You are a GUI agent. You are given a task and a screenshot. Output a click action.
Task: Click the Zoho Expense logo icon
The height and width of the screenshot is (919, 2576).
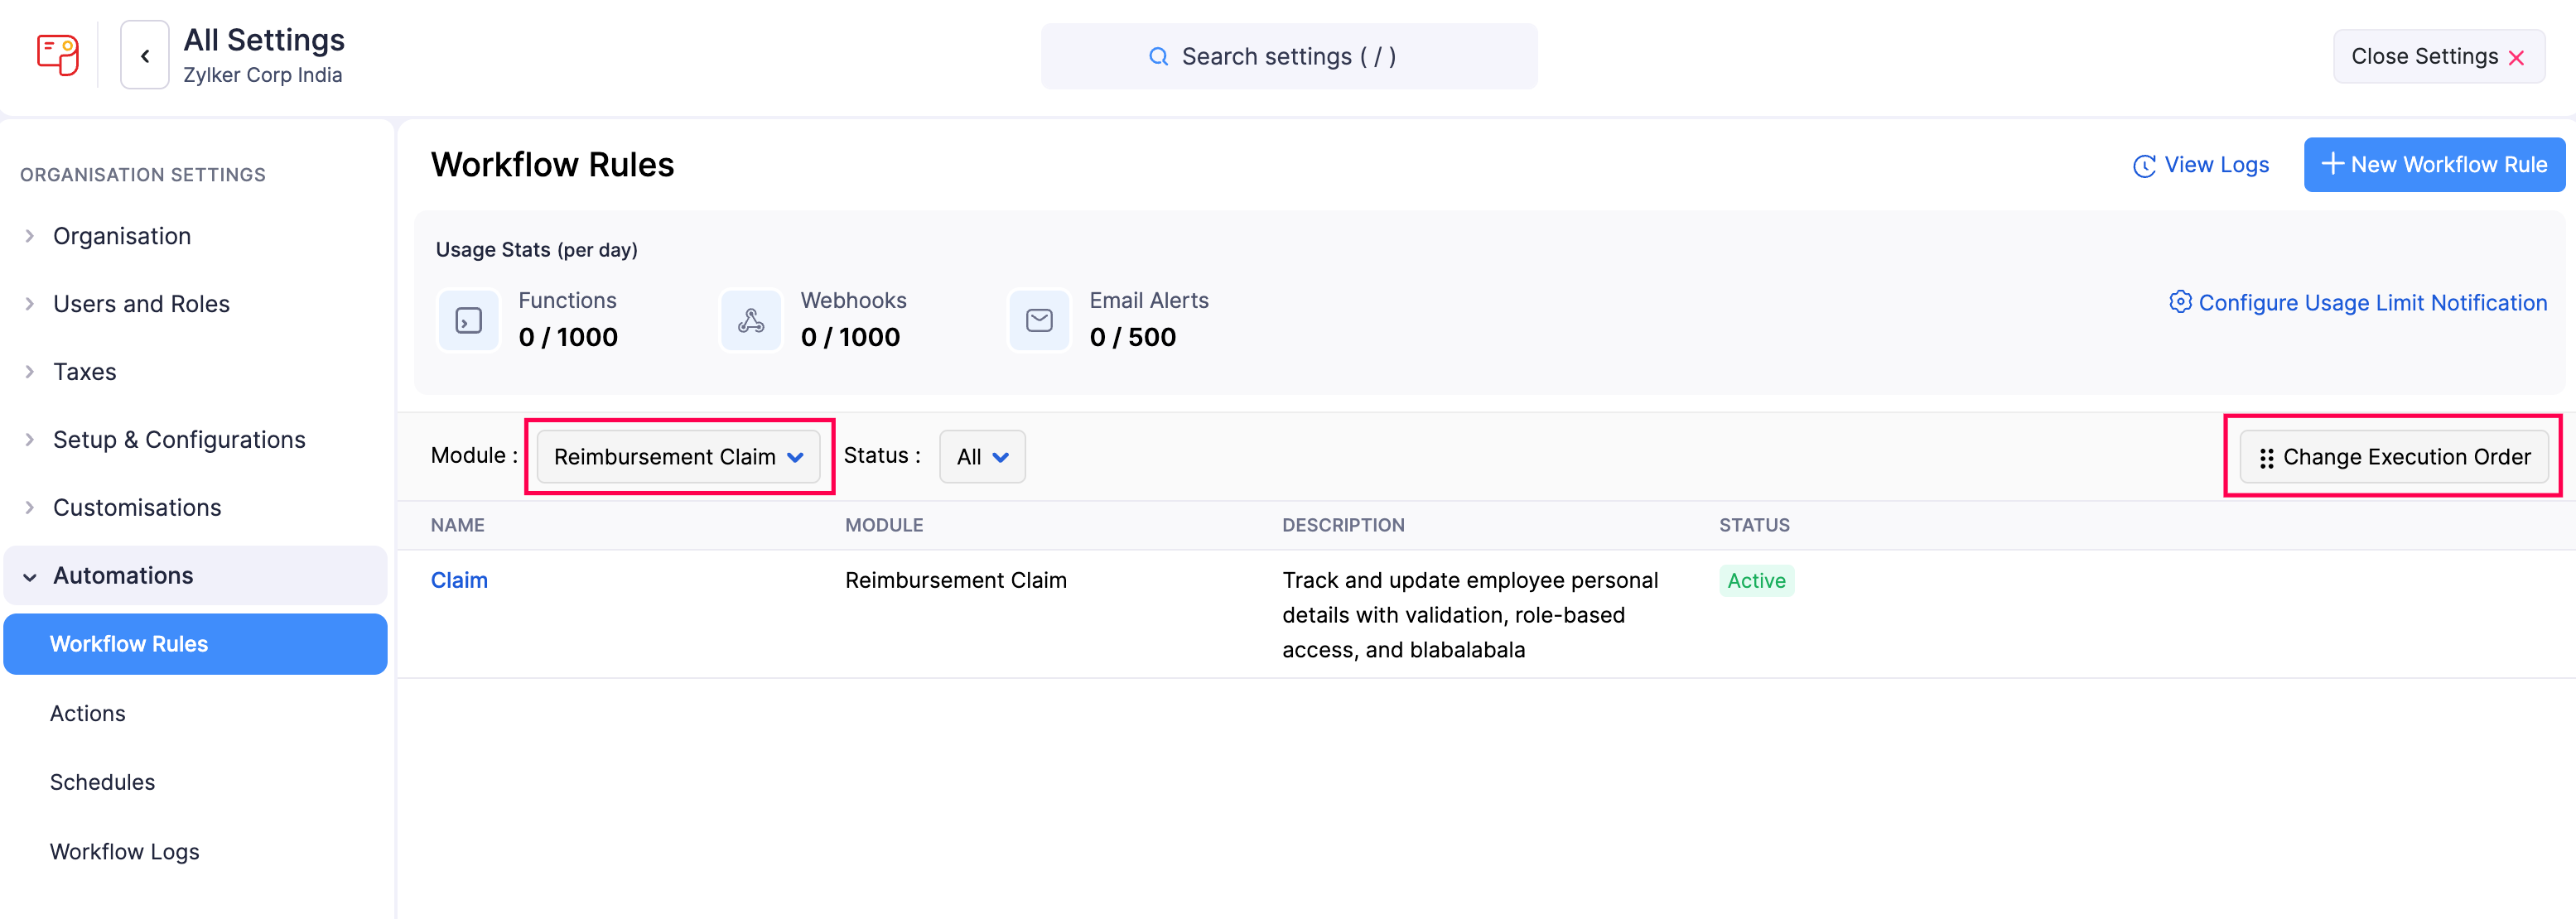58,55
